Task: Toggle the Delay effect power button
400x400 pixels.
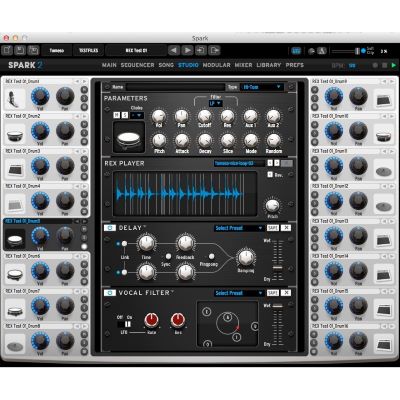Action: 110,228
